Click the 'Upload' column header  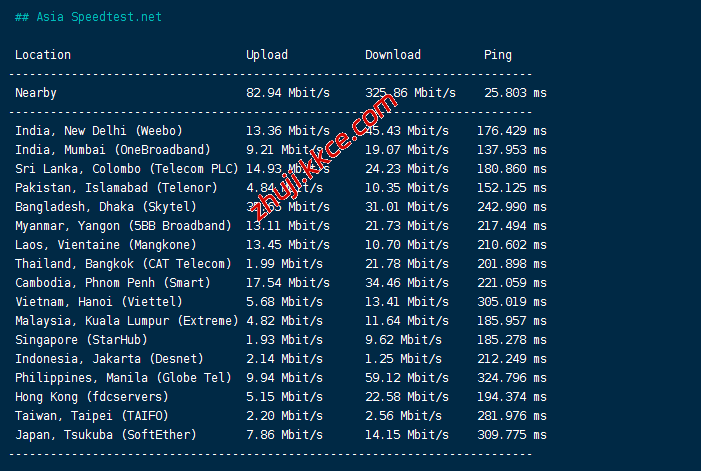click(267, 55)
